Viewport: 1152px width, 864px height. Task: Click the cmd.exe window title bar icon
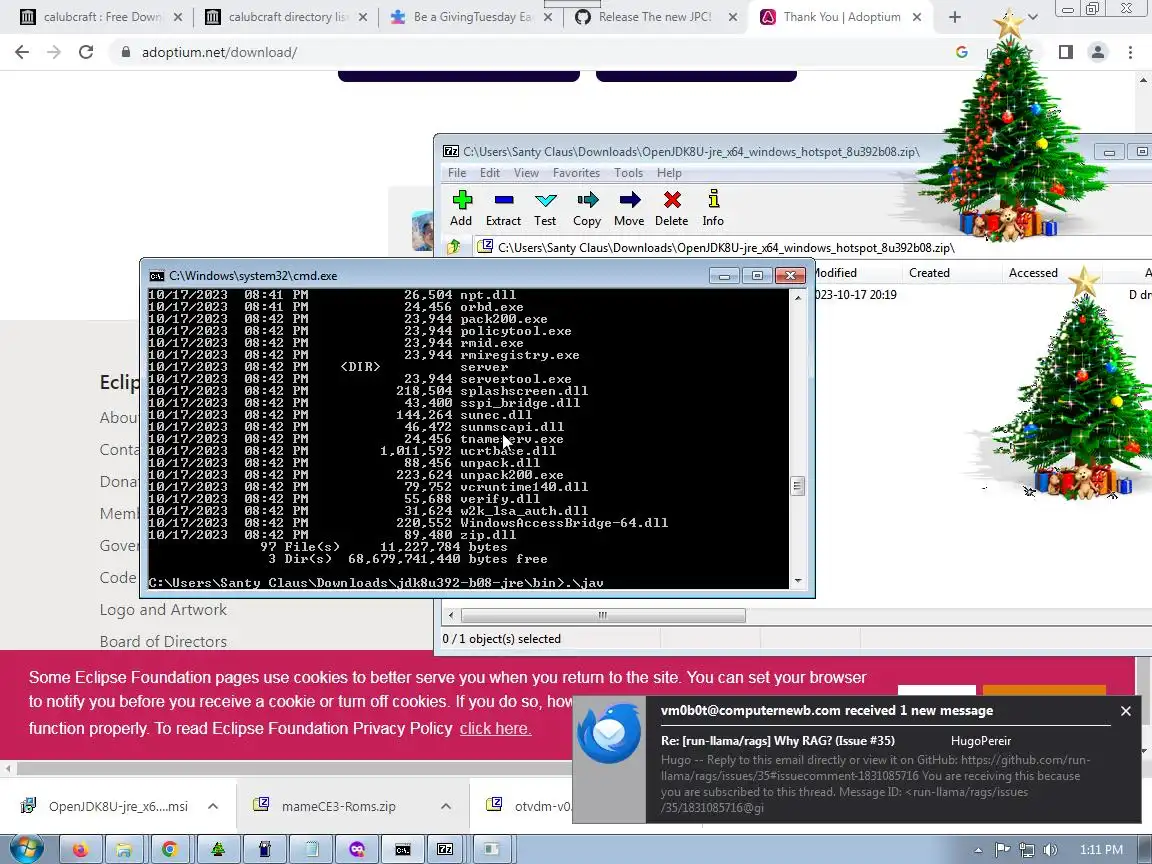pos(156,276)
